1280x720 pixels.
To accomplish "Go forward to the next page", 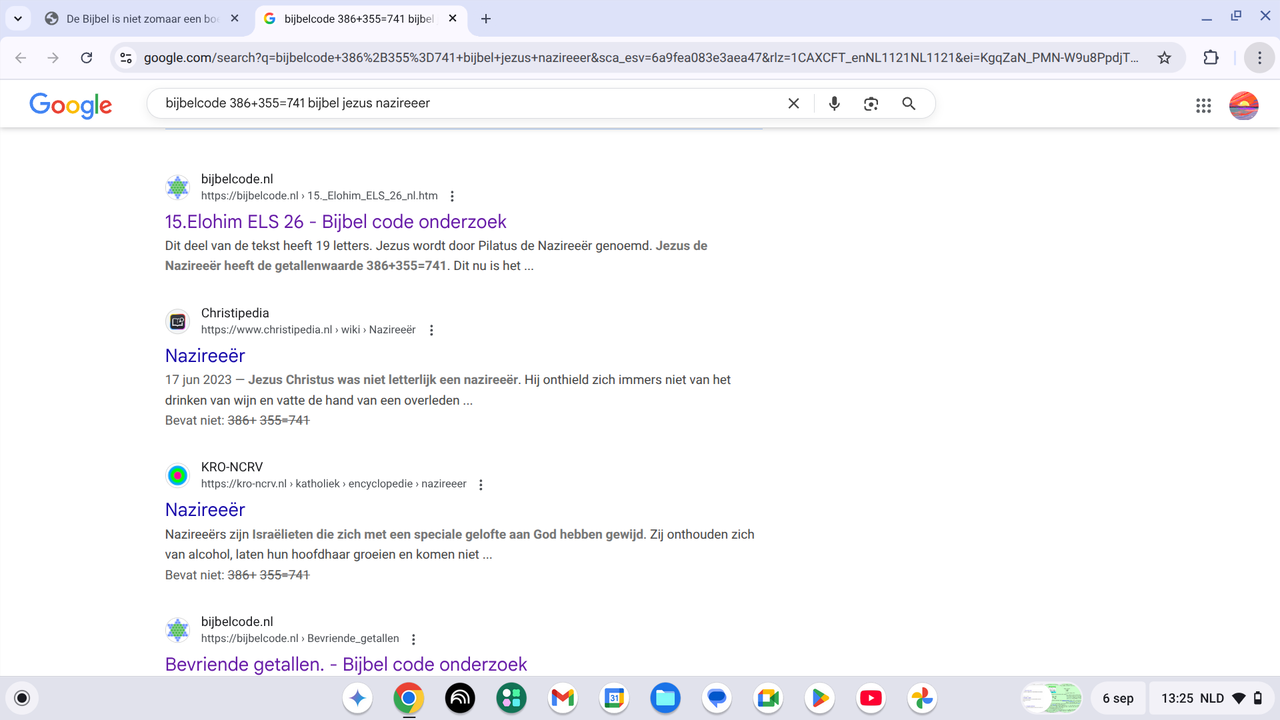I will click(x=54, y=58).
